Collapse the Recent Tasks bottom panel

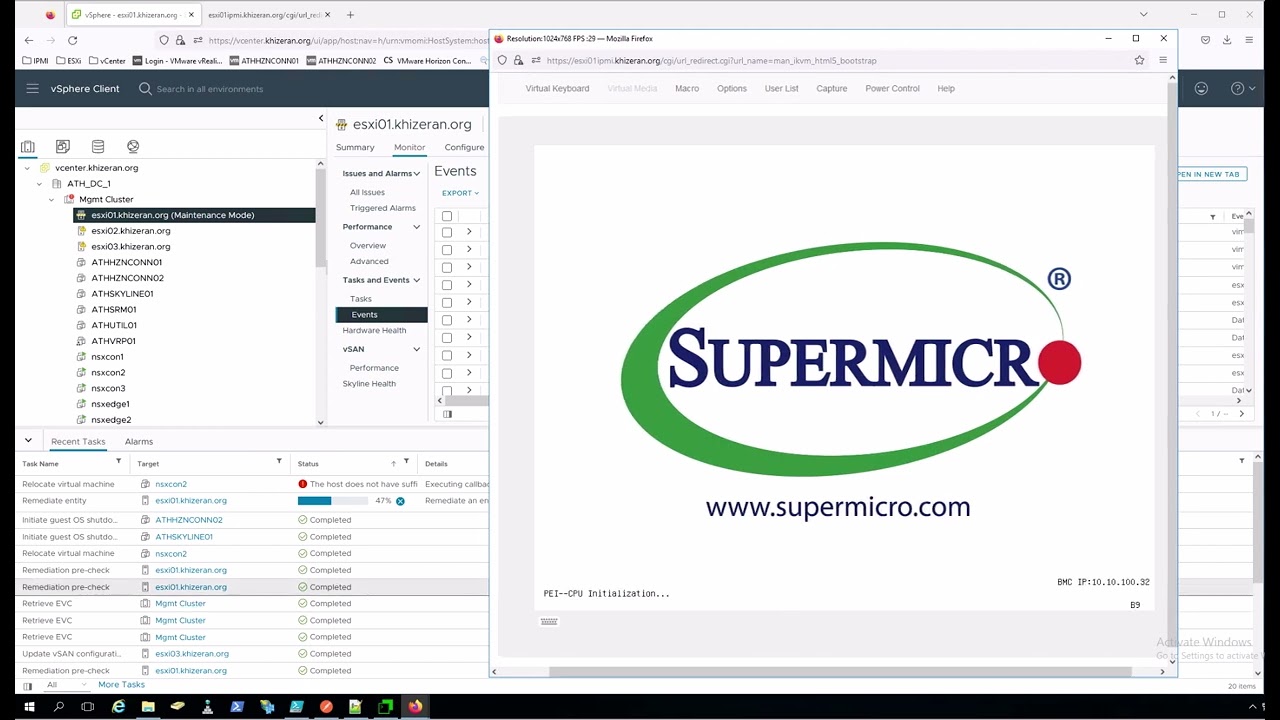28,440
